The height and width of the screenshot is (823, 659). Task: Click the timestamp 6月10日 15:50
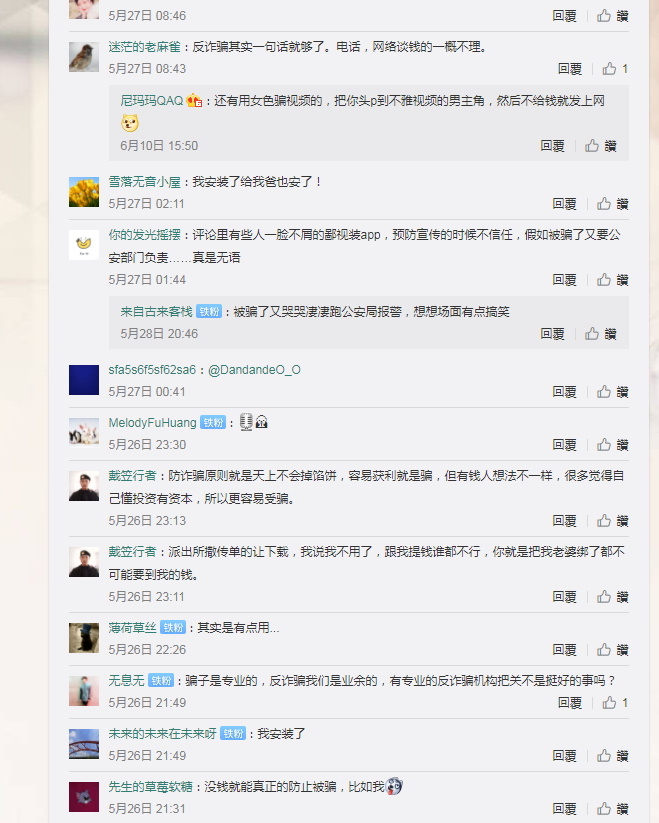coord(159,146)
